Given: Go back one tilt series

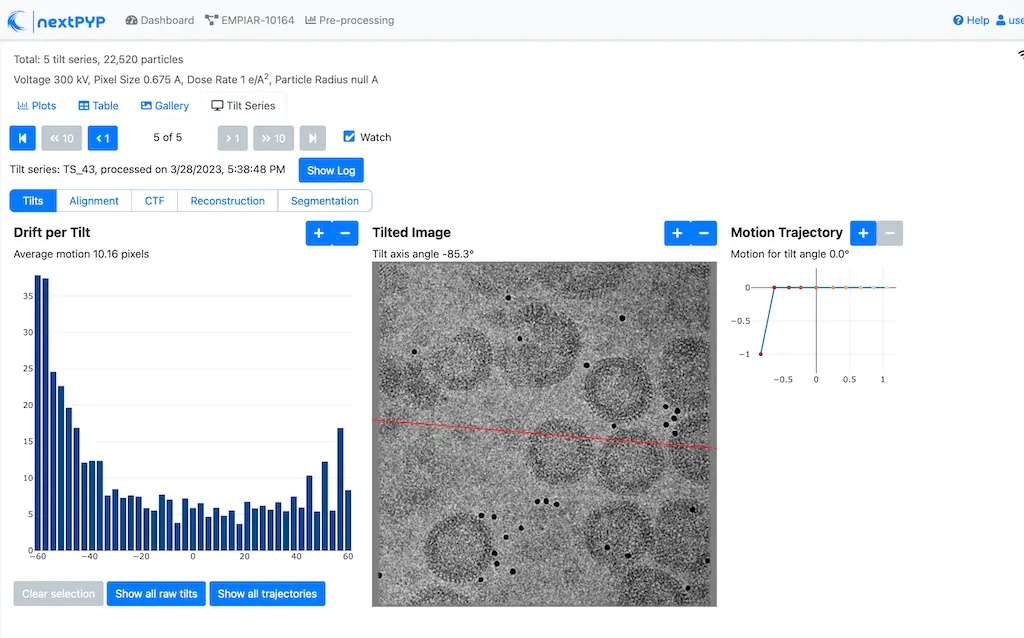Looking at the screenshot, I should click(103, 138).
